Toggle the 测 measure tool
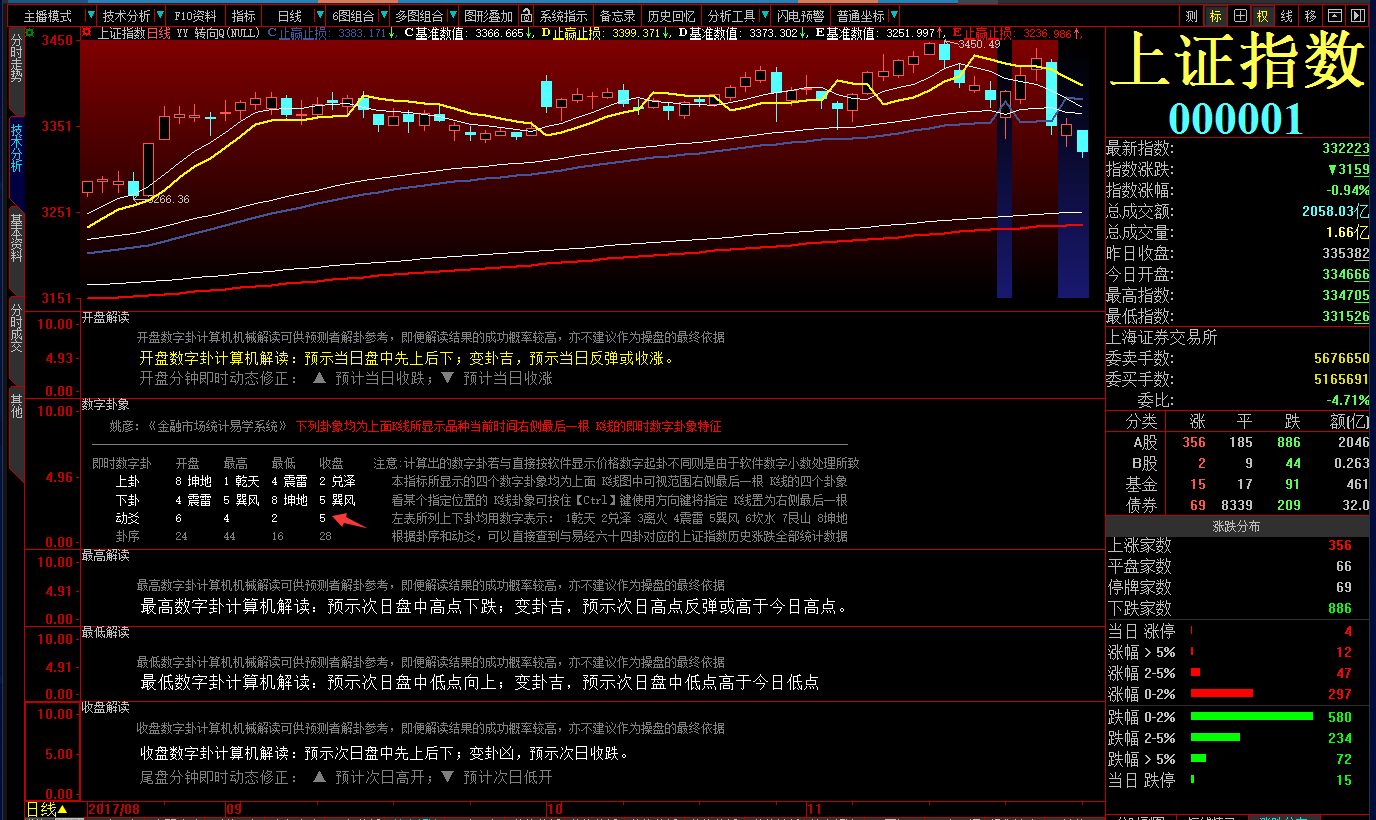Screen dimensions: 1376x820 1192,16
